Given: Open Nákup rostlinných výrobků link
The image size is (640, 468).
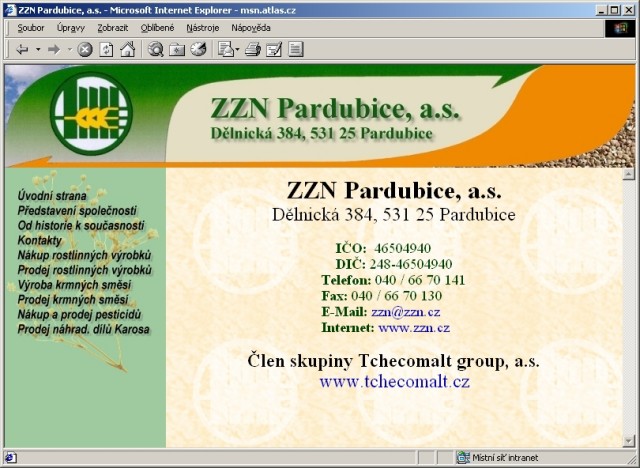Looking at the screenshot, I should coord(84,255).
